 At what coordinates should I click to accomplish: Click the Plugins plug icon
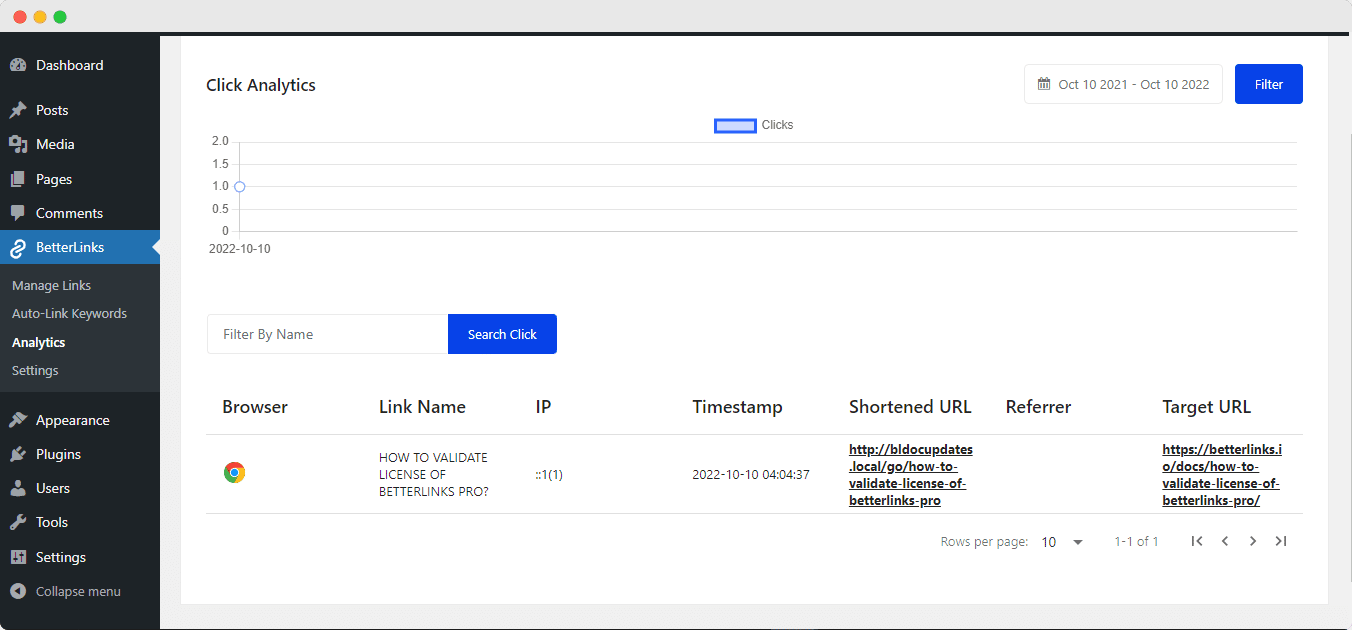tap(18, 454)
